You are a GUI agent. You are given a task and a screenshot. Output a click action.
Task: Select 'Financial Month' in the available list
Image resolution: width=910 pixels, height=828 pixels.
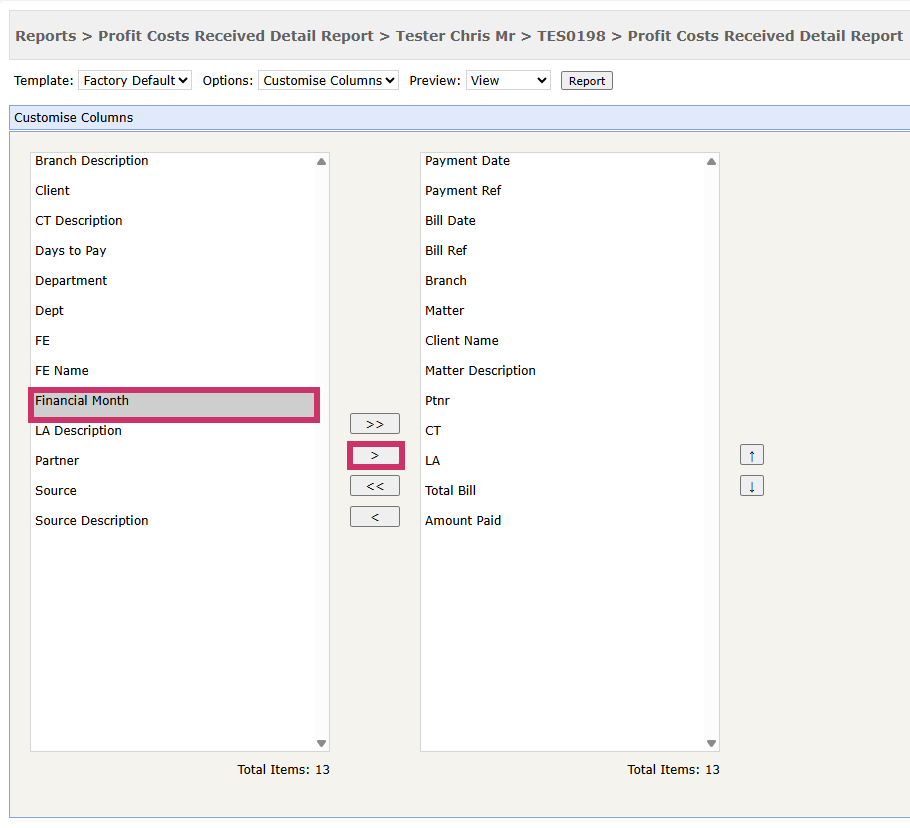tap(173, 404)
